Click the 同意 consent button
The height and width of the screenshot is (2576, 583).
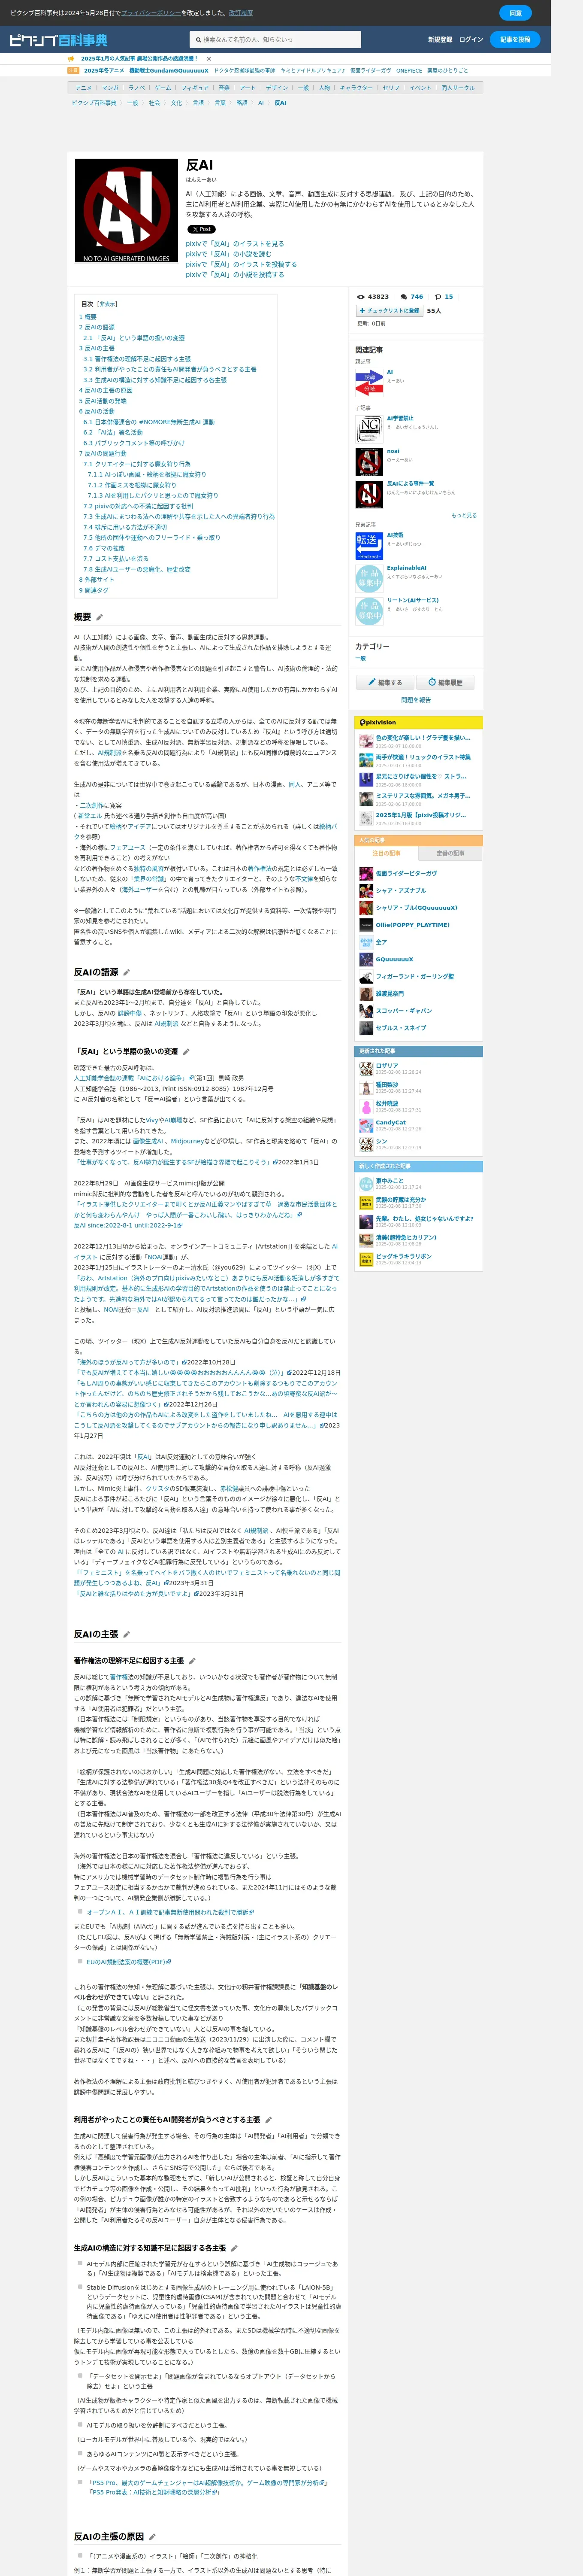click(515, 13)
